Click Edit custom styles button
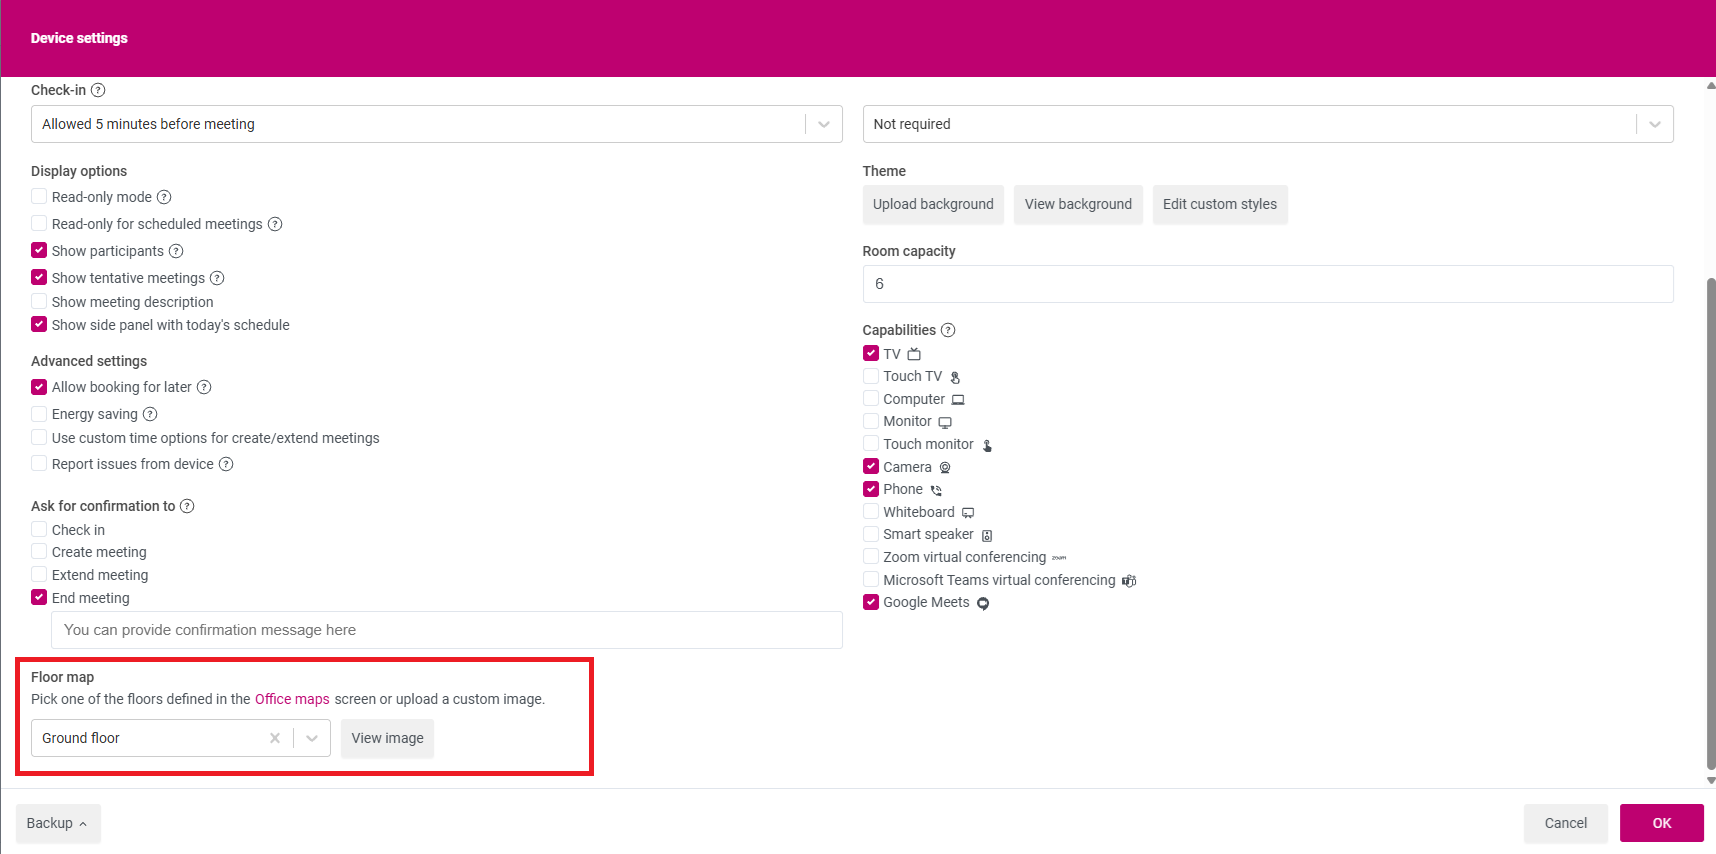This screenshot has height=854, width=1716. point(1220,204)
